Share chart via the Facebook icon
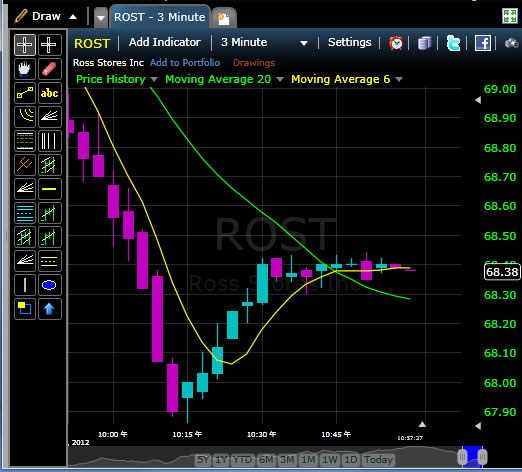The height and width of the screenshot is (472, 522). point(483,43)
